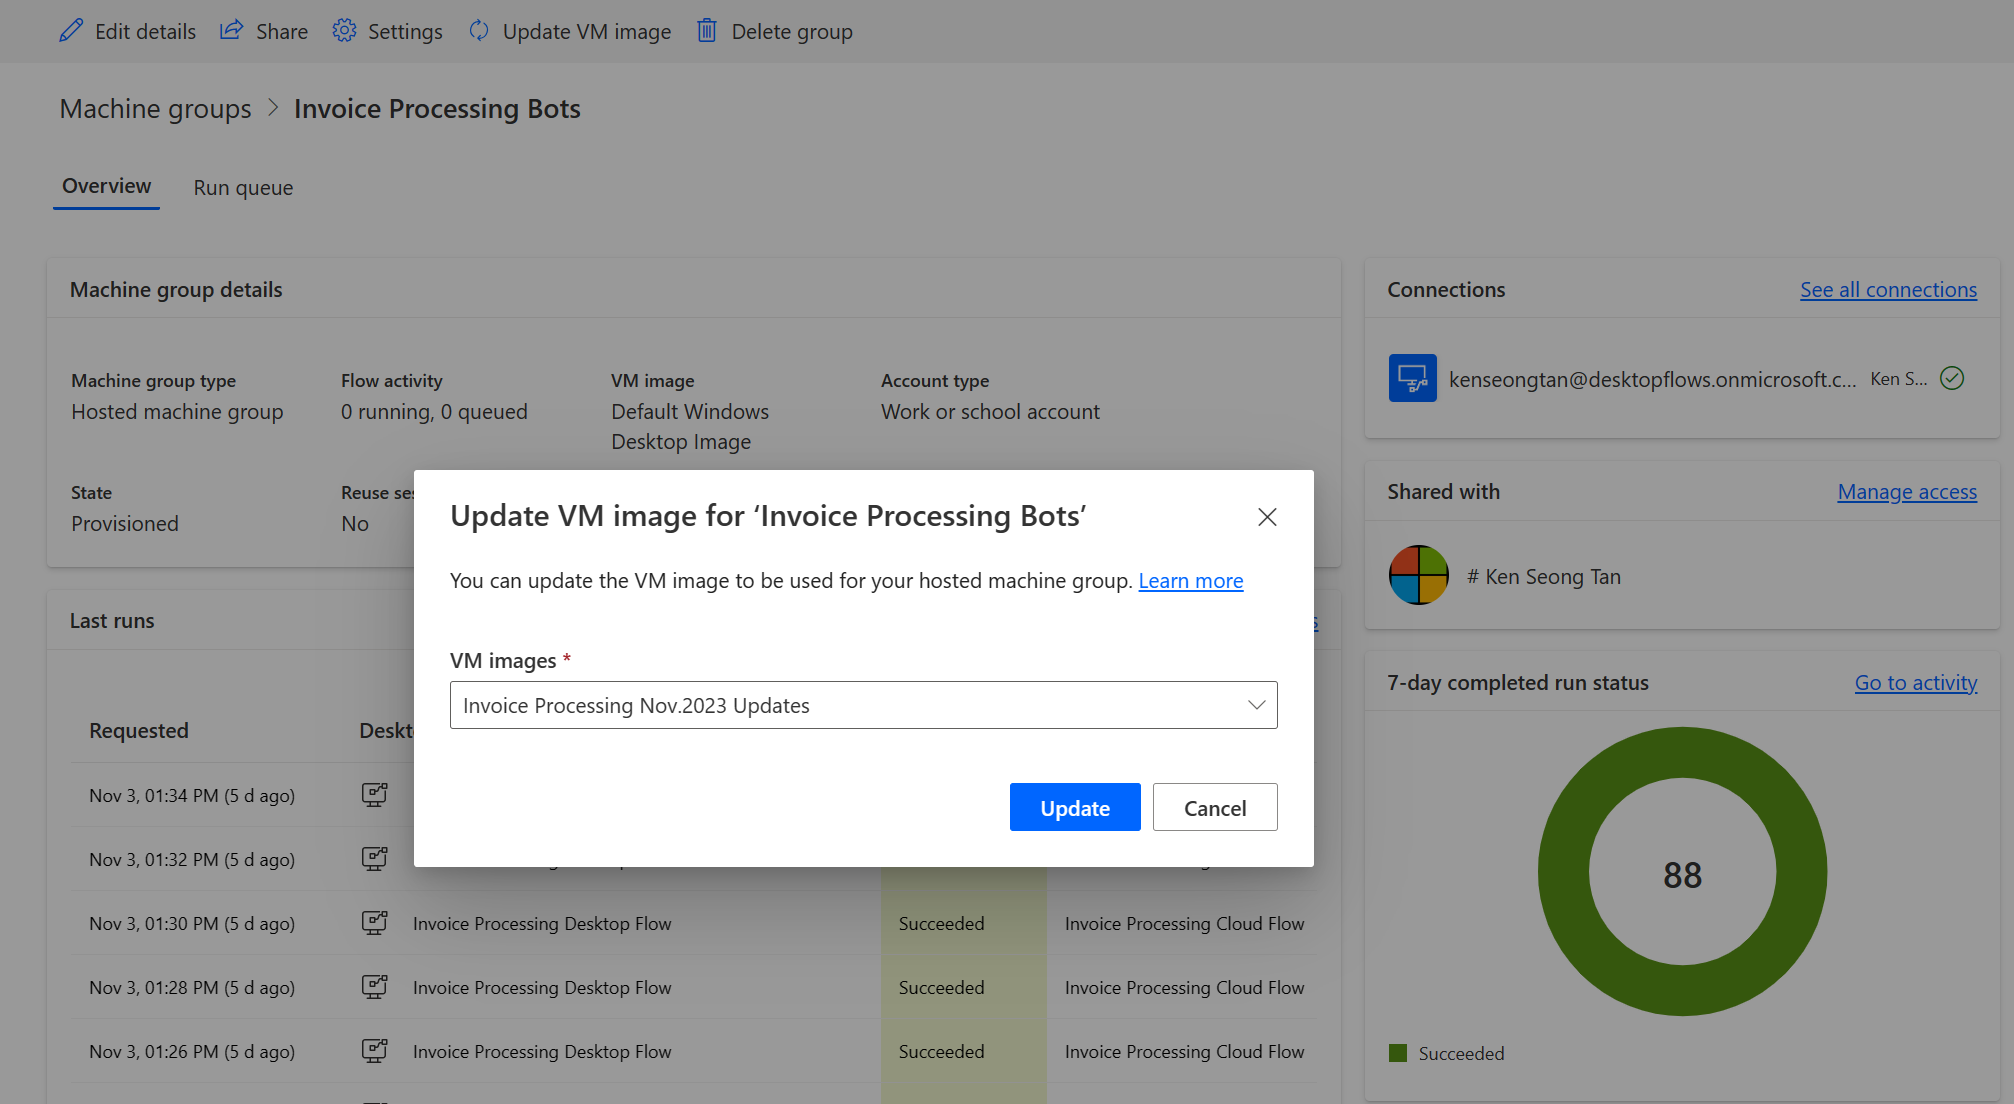
Task: Click the Share icon
Action: point(232,30)
